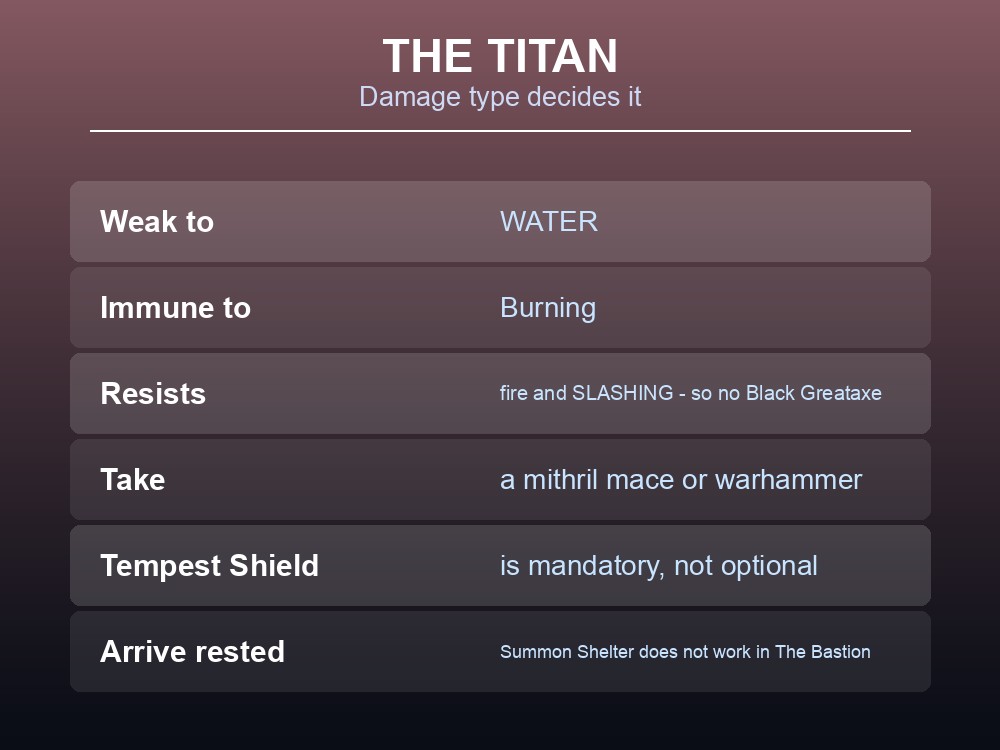Click the horizontal divider under the subtitle

(x=500, y=131)
